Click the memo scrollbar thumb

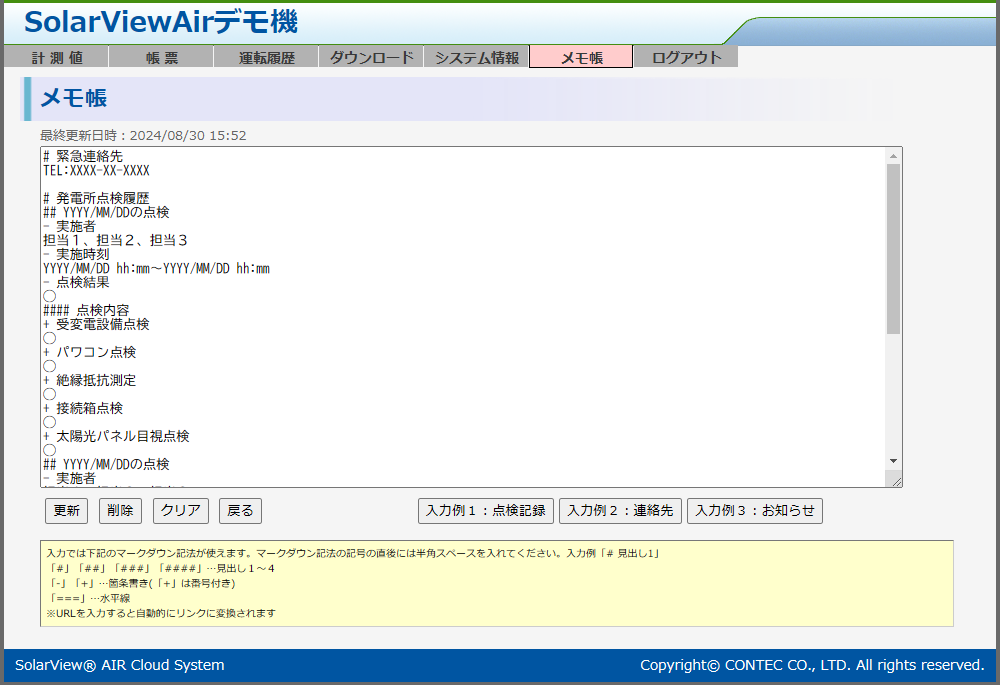[894, 248]
